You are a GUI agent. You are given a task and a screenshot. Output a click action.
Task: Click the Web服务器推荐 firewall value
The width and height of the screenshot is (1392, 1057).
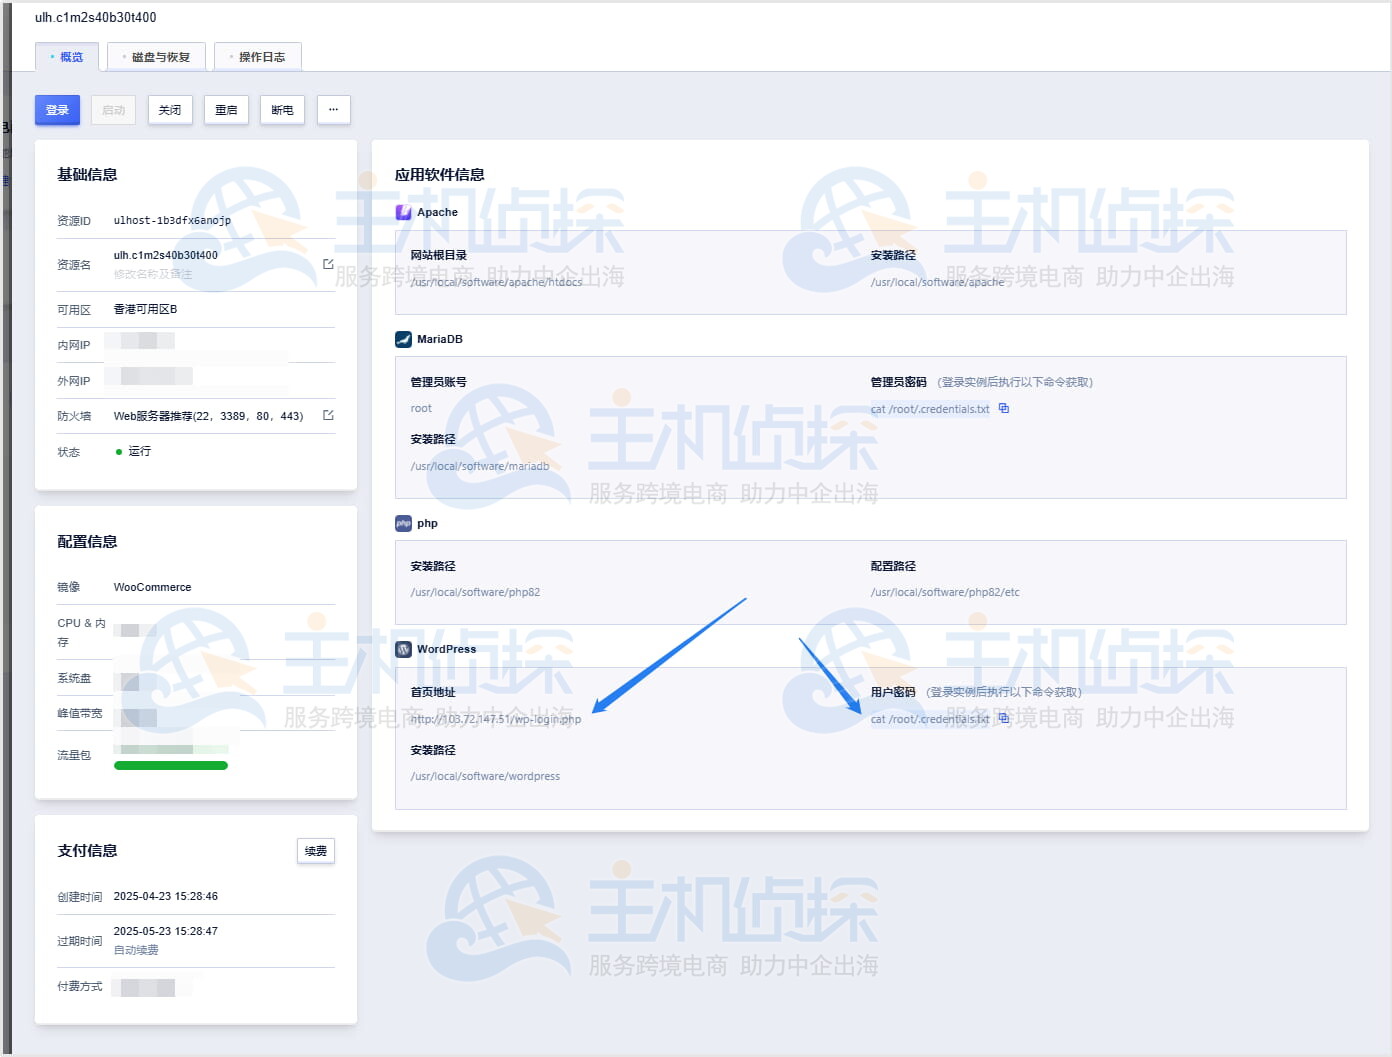(208, 416)
